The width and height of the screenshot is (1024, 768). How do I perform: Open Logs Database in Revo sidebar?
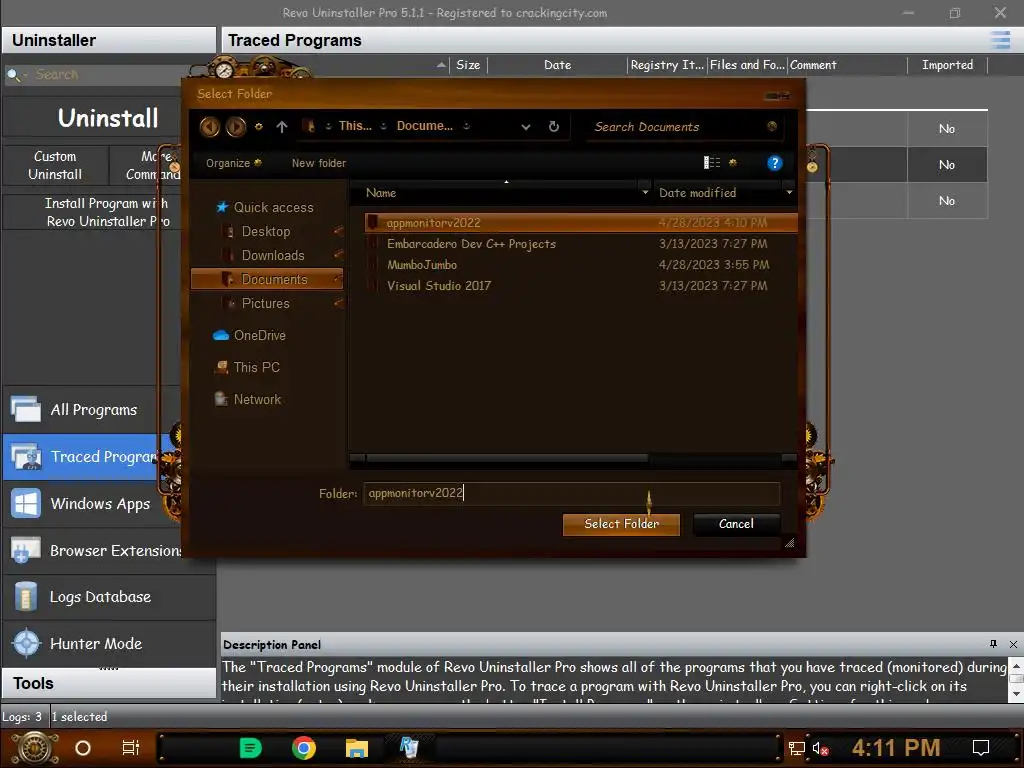coord(100,597)
